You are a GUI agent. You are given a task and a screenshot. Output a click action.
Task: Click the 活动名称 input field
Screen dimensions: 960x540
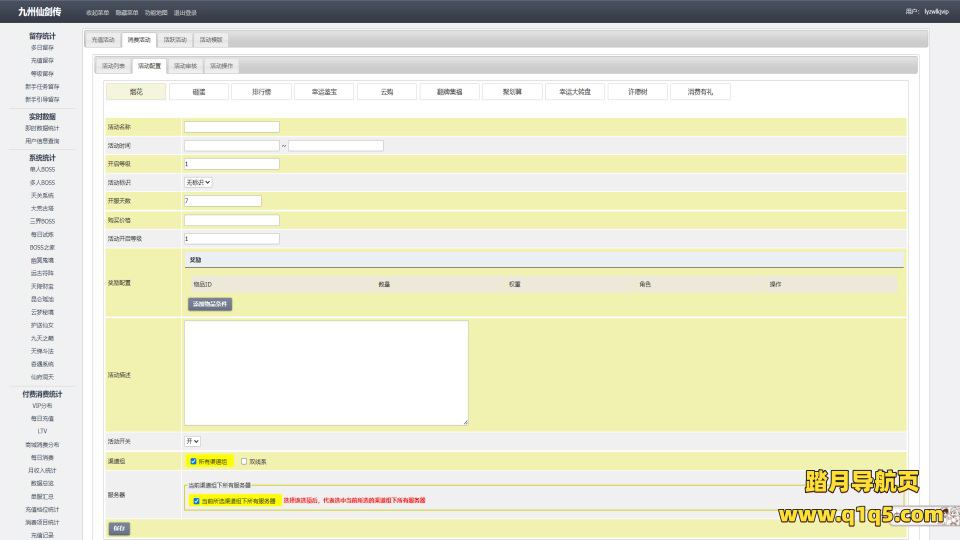232,127
